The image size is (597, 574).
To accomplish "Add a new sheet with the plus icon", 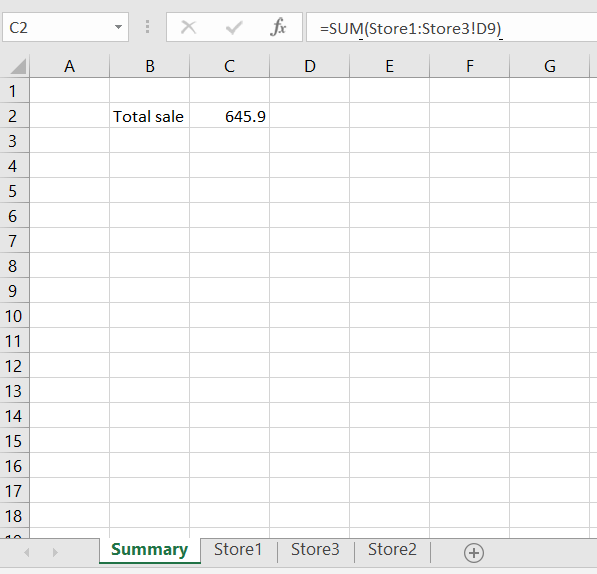I will (474, 552).
